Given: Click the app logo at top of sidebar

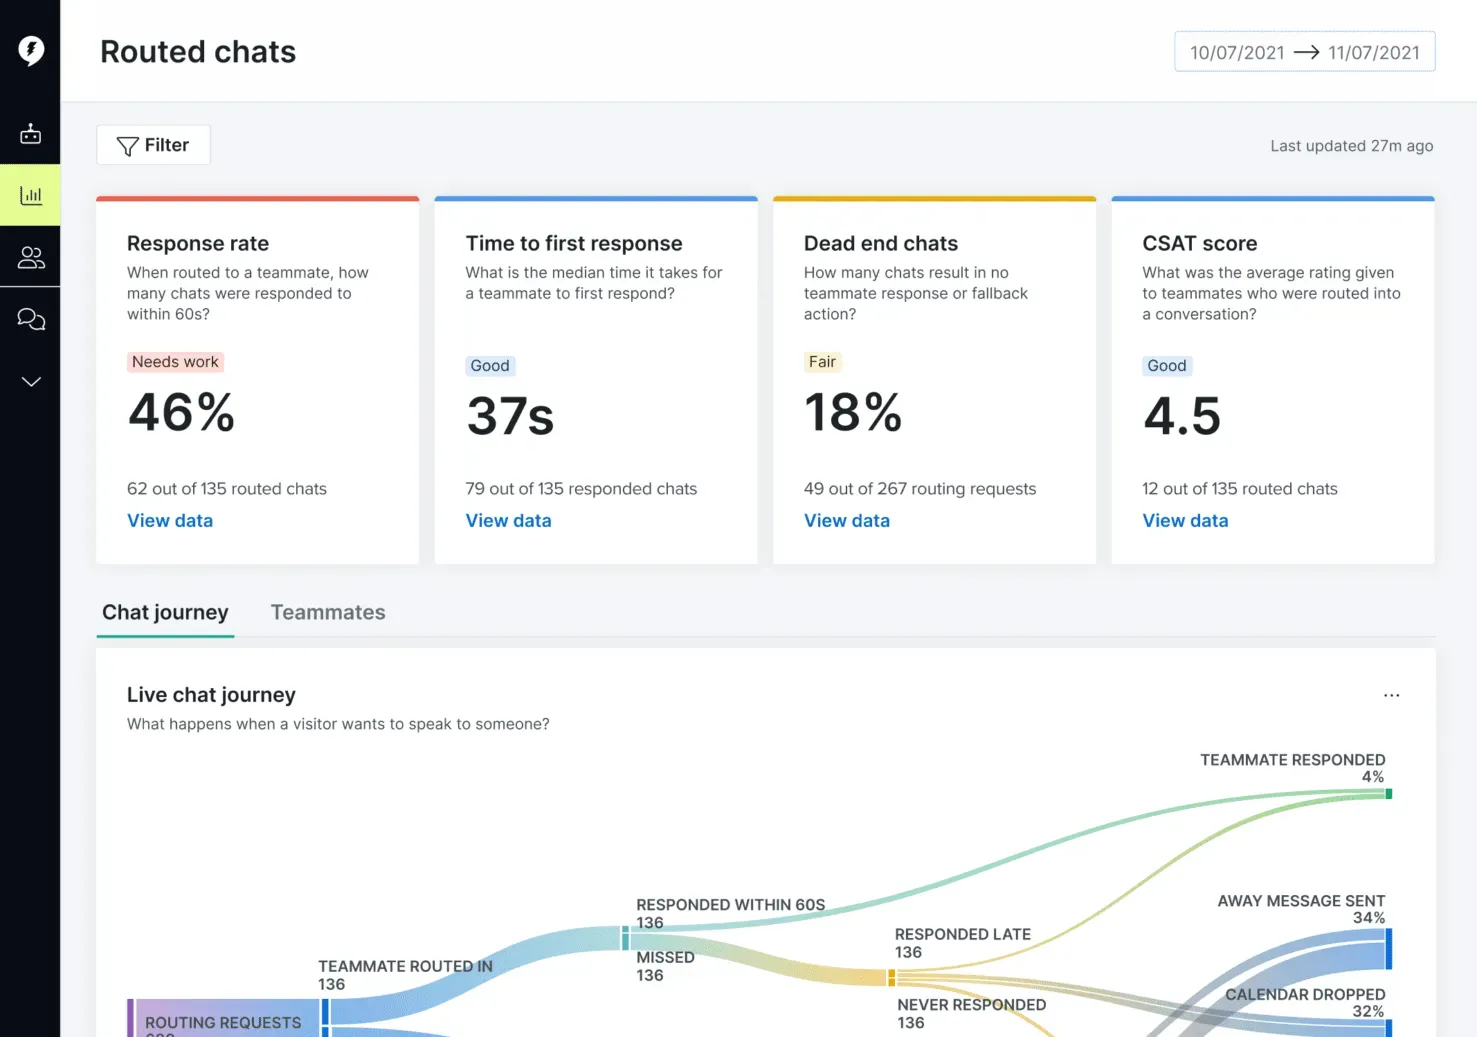Looking at the screenshot, I should point(30,49).
